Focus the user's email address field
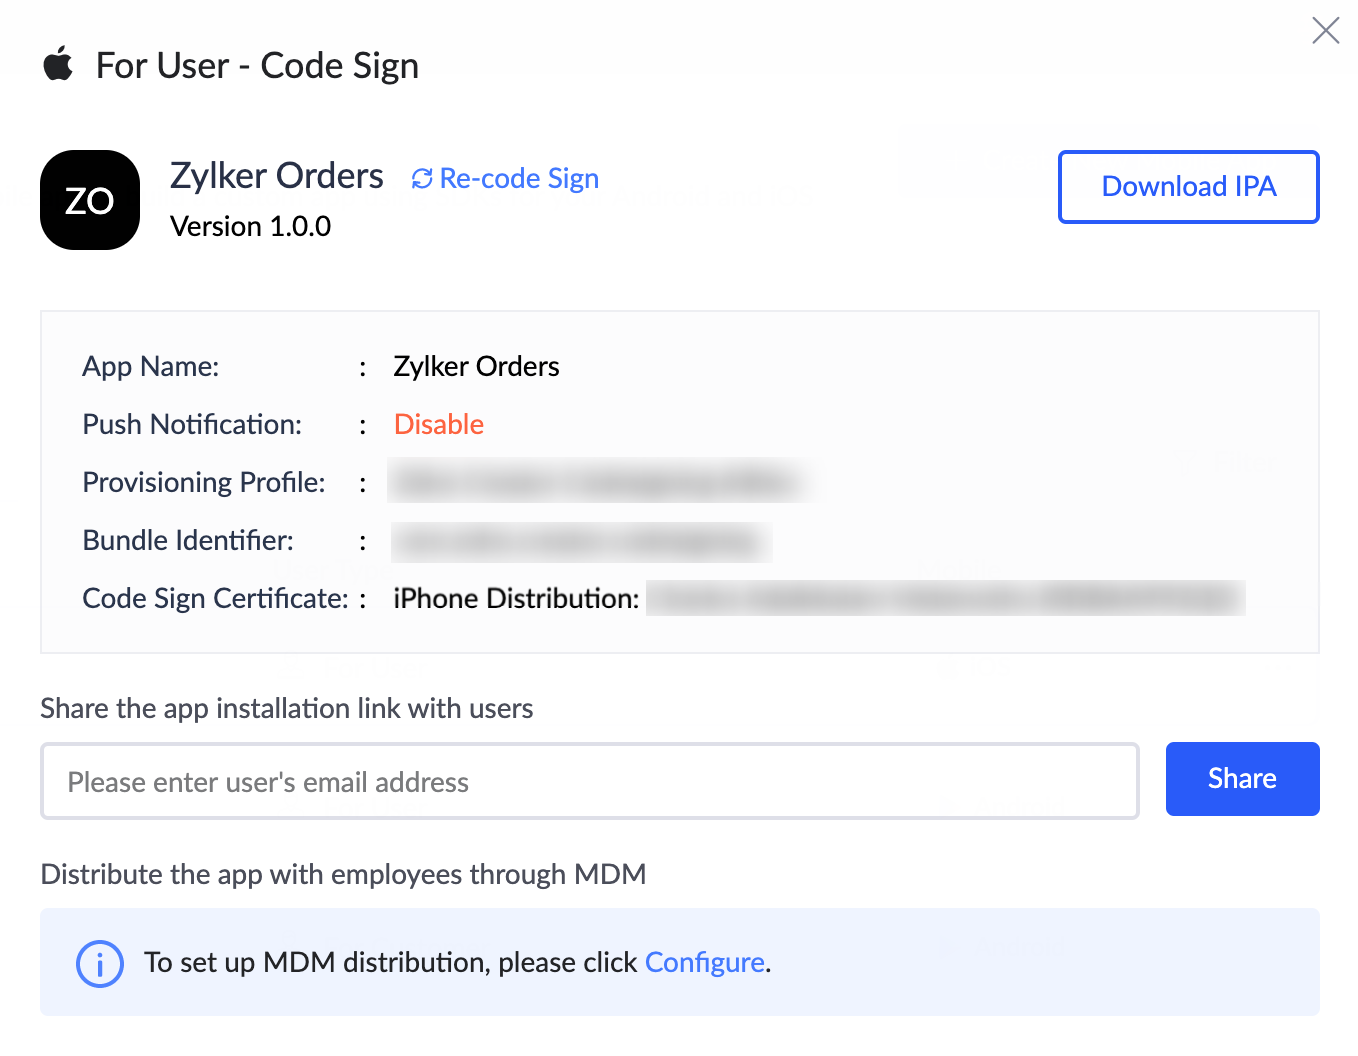This screenshot has width=1358, height=1056. click(589, 781)
